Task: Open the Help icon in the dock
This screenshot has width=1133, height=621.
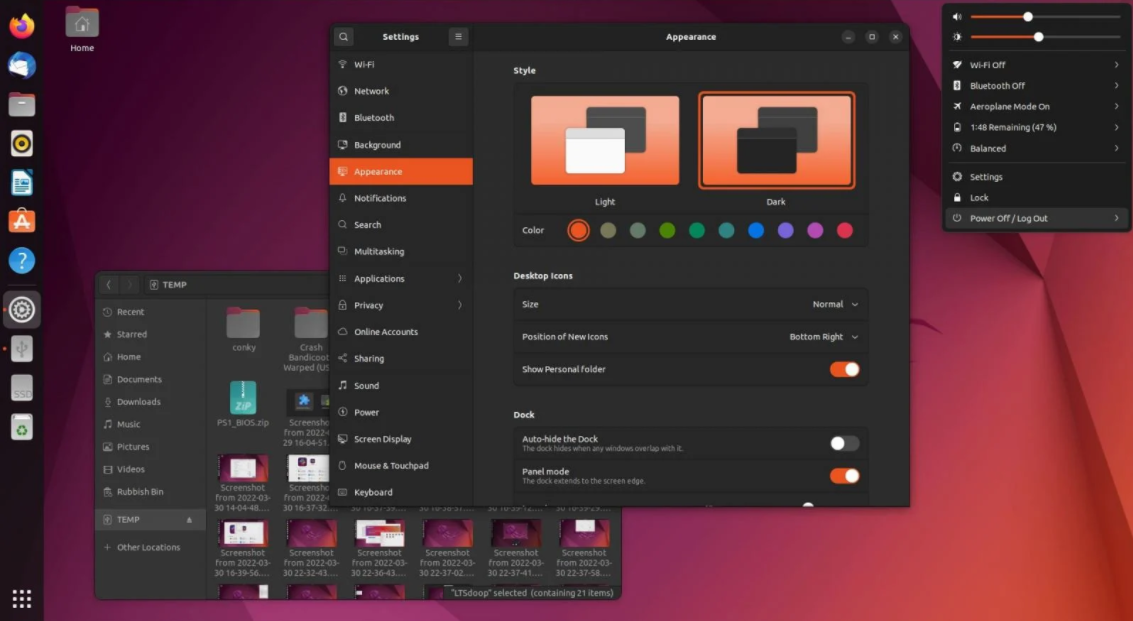Action: [22, 260]
